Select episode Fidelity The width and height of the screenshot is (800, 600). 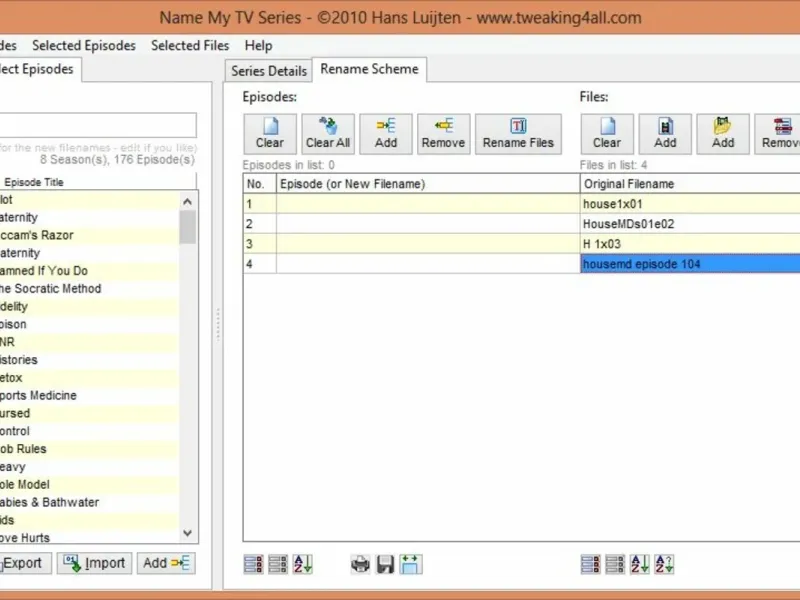(x=89, y=307)
